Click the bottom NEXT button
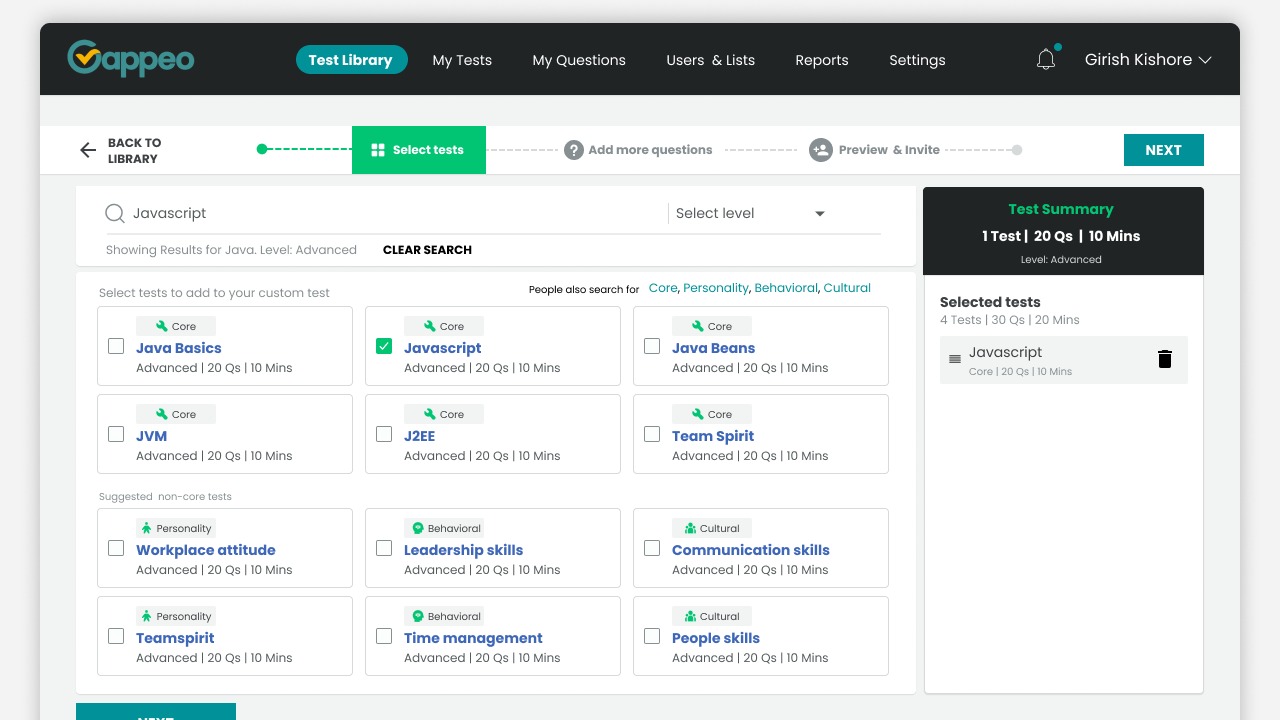Viewport: 1280px width, 720px height. coord(156,712)
